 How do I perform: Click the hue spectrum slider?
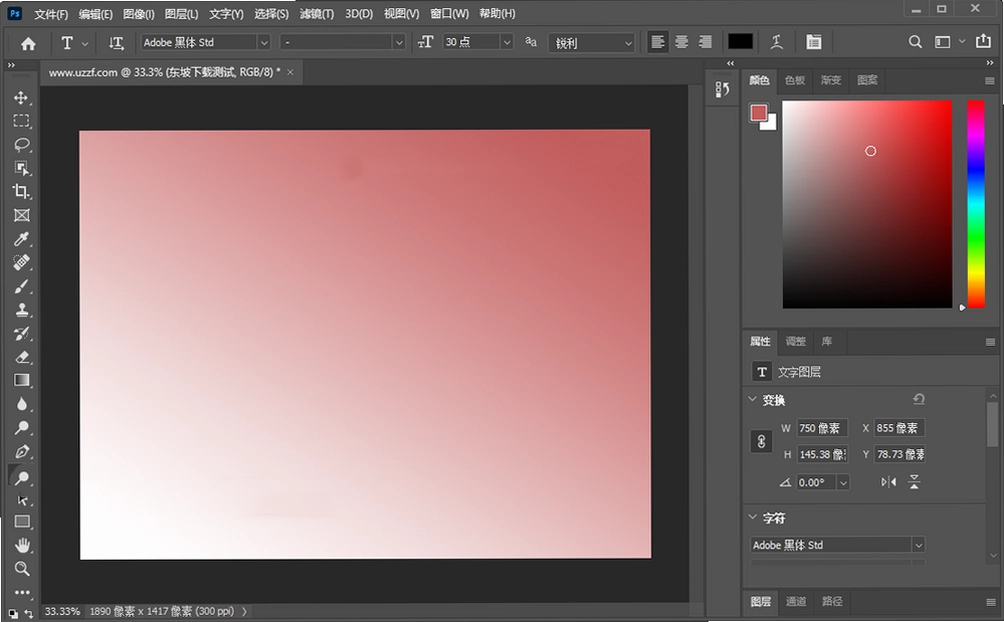pos(976,204)
